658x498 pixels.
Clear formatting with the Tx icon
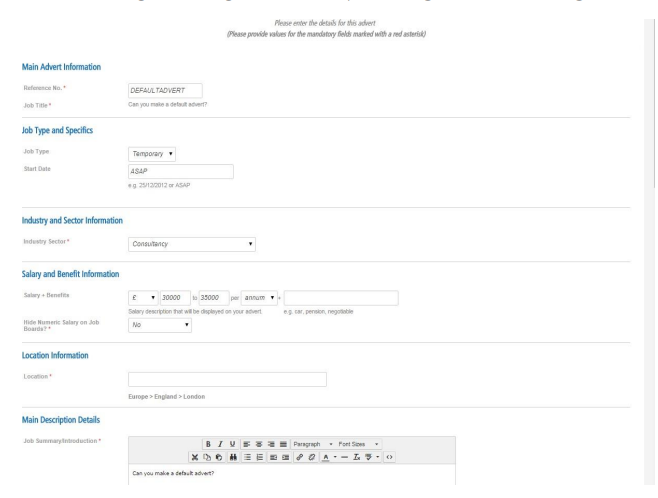click(357, 457)
